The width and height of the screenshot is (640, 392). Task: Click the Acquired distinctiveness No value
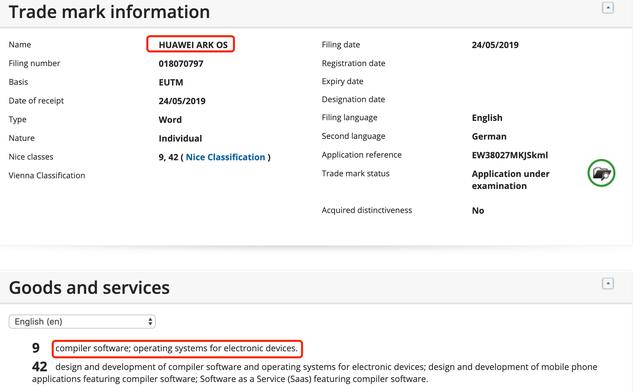click(x=478, y=211)
